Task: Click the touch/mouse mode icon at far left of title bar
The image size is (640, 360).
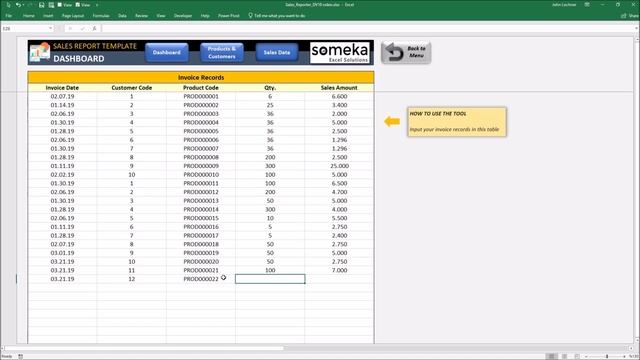Action: pyautogui.click(x=9, y=5)
